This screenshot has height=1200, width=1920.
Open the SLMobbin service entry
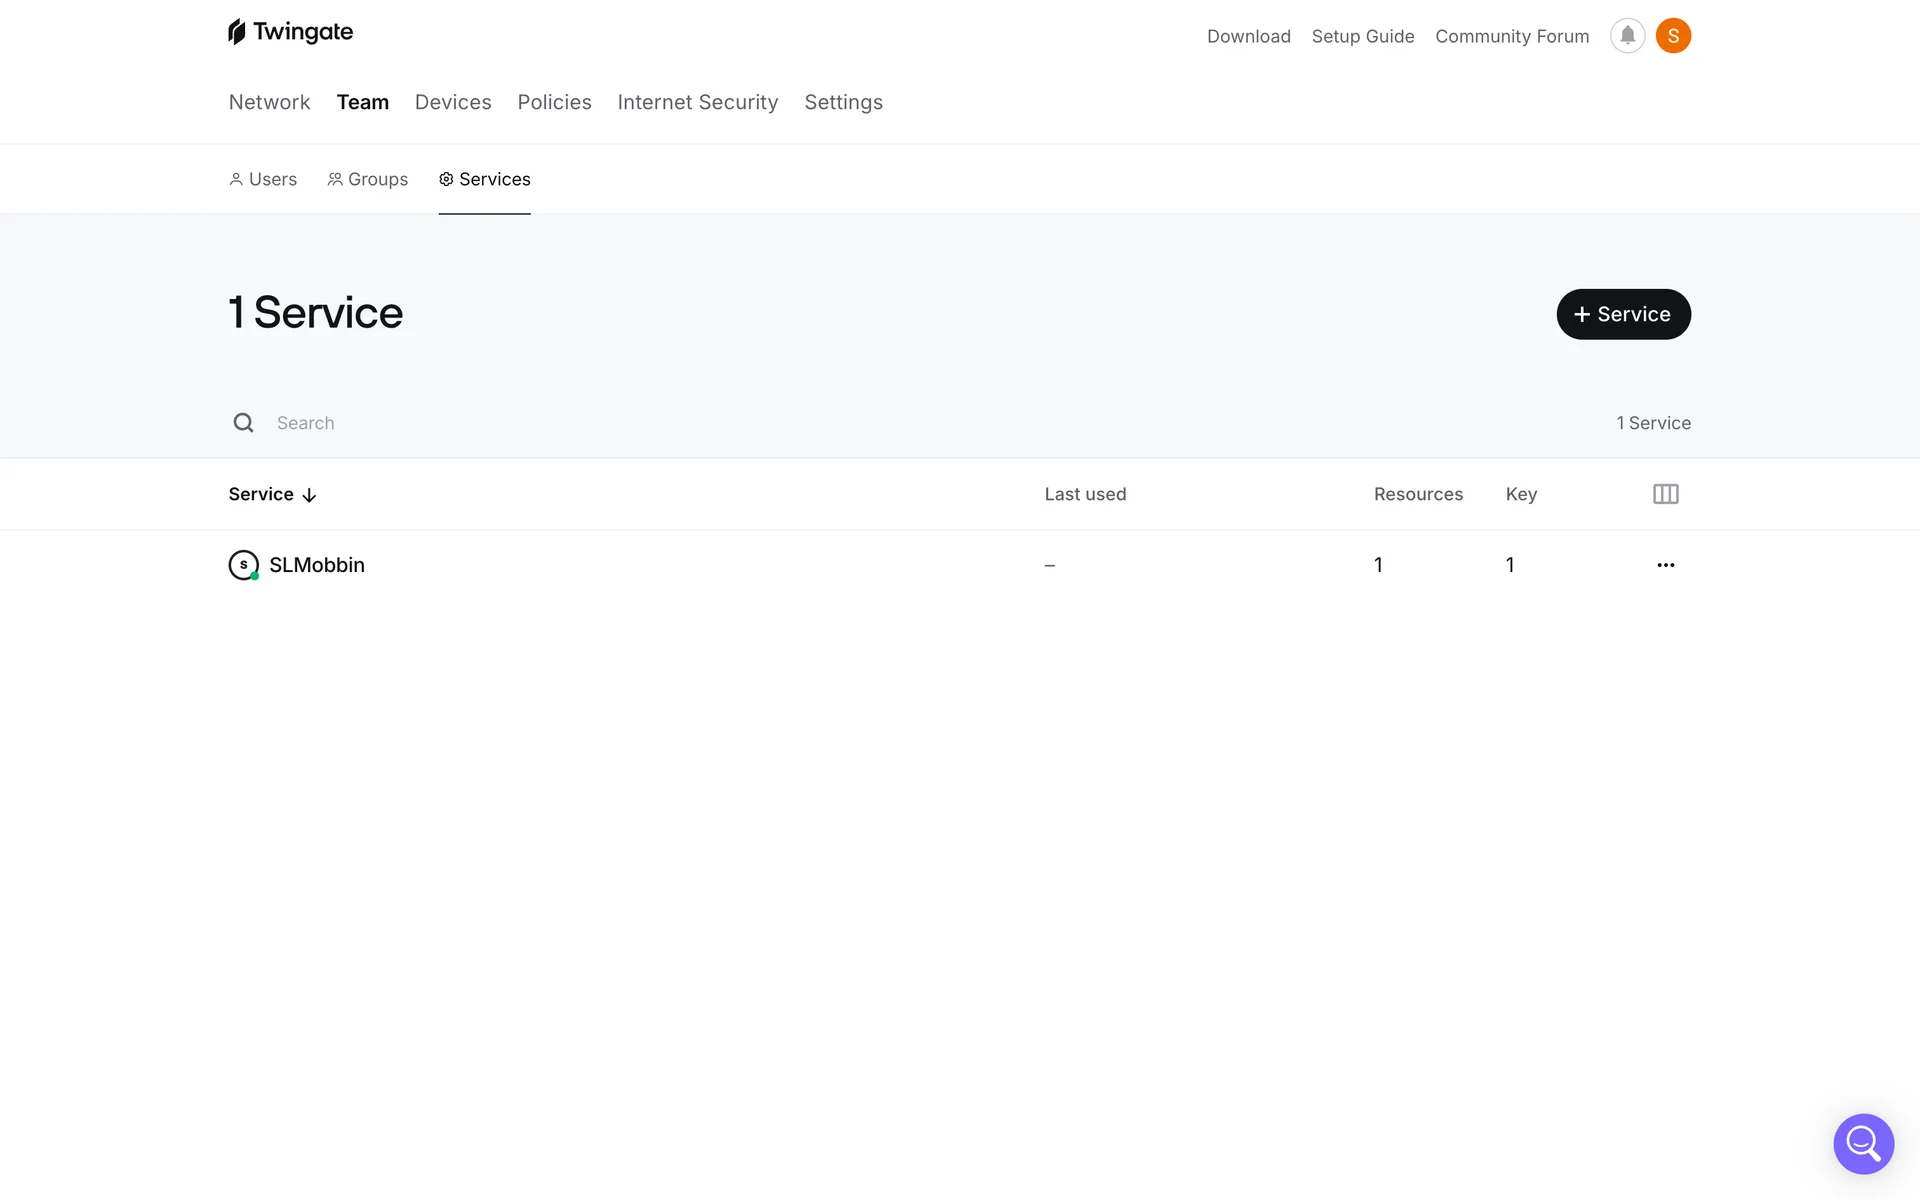pos(316,565)
